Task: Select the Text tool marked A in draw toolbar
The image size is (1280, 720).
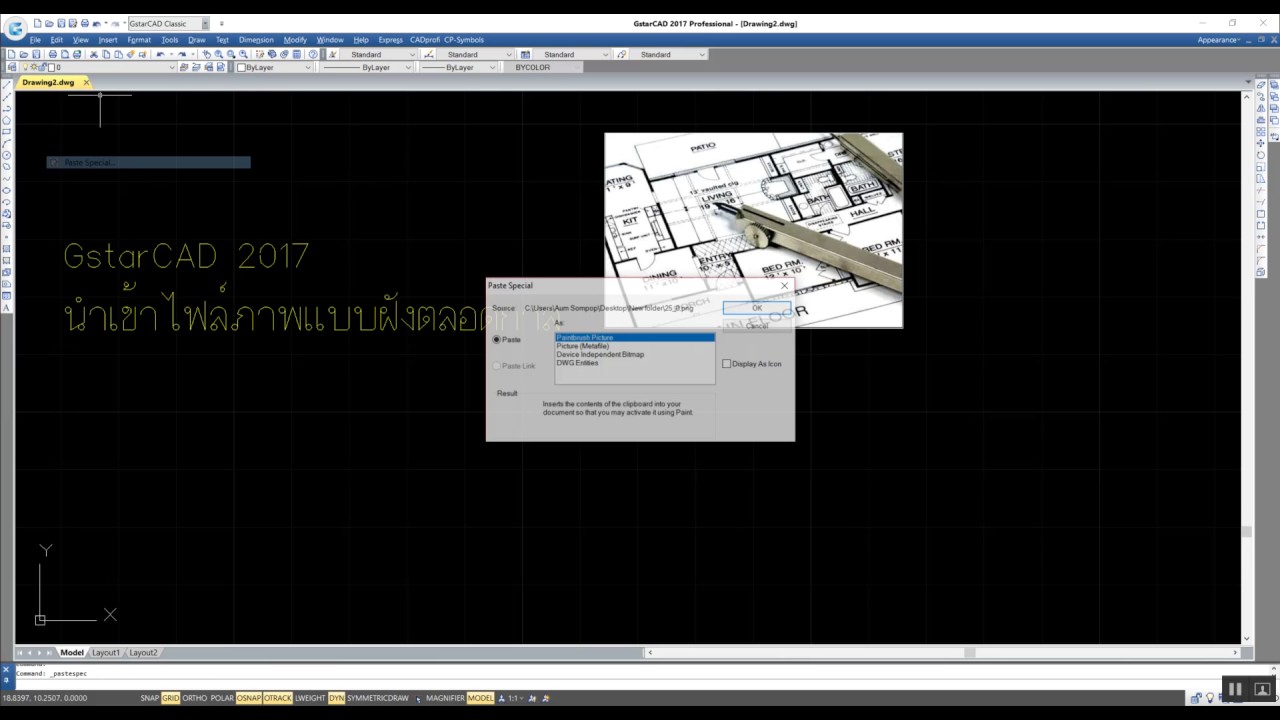Action: 7,307
